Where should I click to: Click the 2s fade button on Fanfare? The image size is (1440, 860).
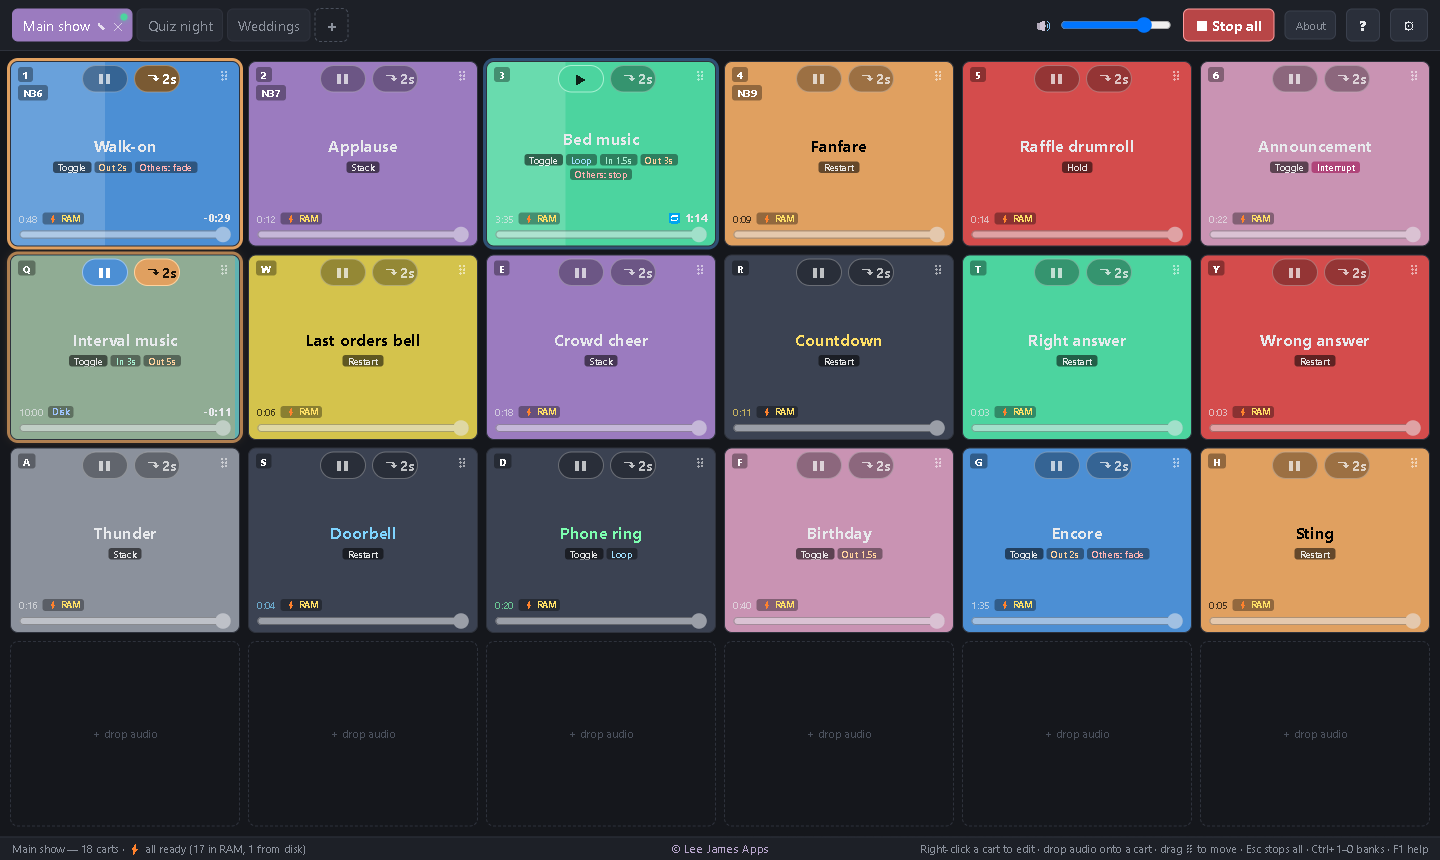871,79
